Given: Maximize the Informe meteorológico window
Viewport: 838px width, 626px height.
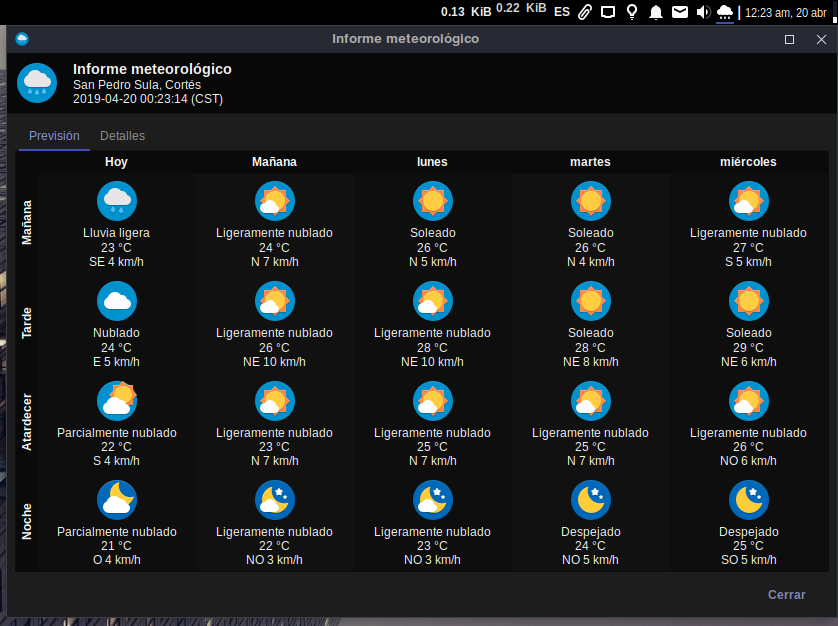Looking at the screenshot, I should (x=789, y=40).
